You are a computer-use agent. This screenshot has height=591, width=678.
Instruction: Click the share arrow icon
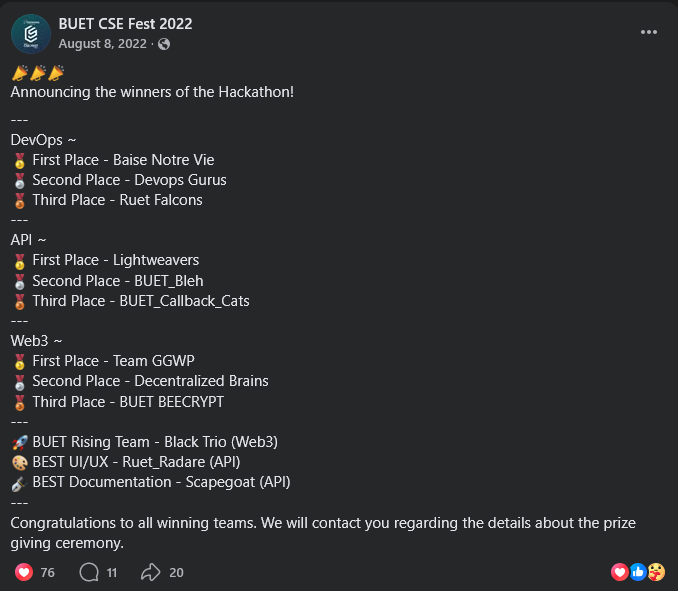click(x=151, y=572)
